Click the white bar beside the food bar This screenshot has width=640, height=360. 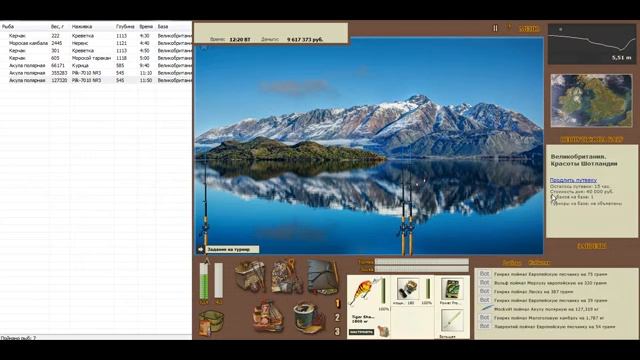pyautogui.click(x=219, y=280)
